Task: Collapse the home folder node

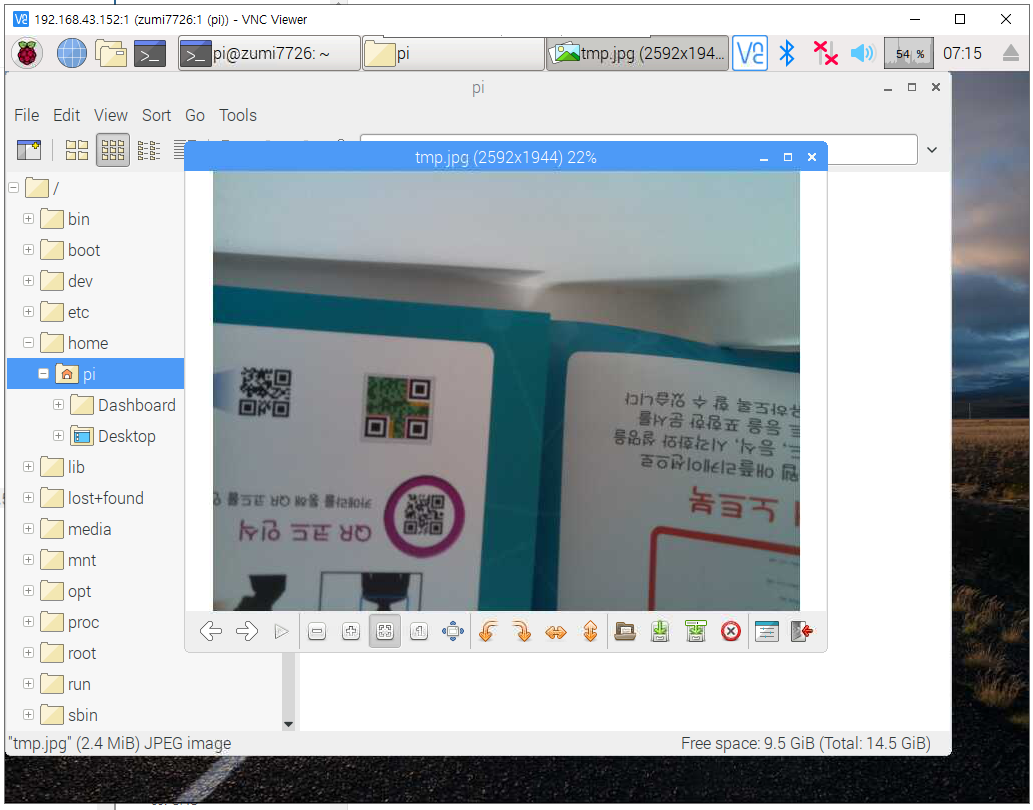Action: [28, 342]
